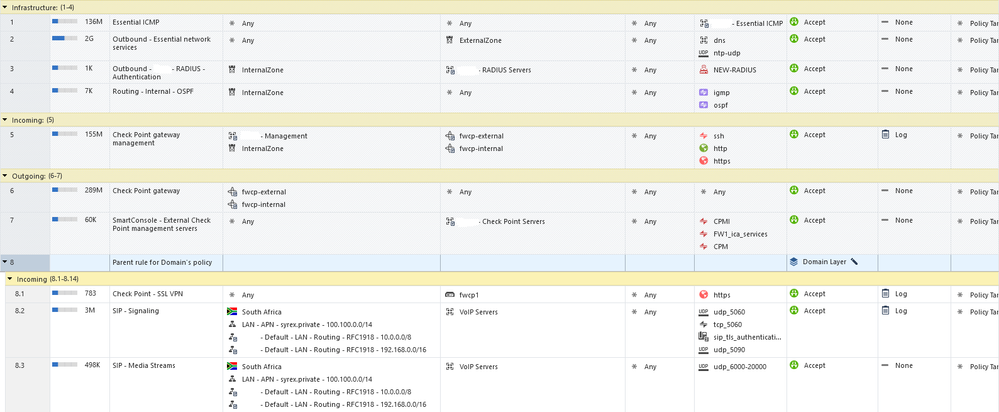Click the igmp protocol icon in rule 4
Viewport: 999px width, 412px height.
[x=704, y=92]
